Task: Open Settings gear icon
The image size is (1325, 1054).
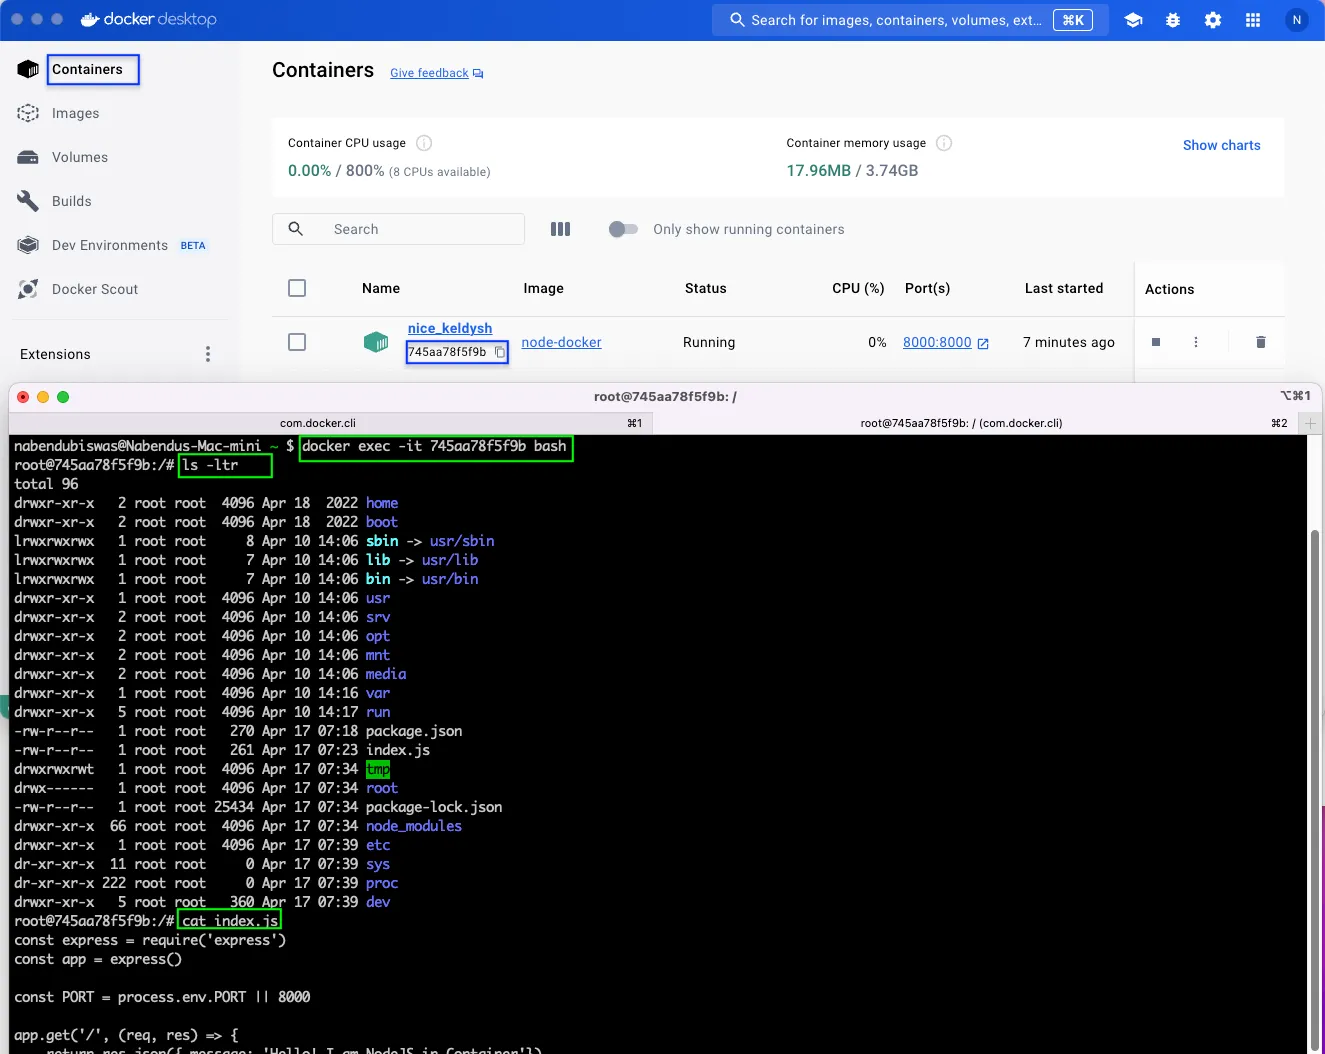Action: tap(1213, 20)
